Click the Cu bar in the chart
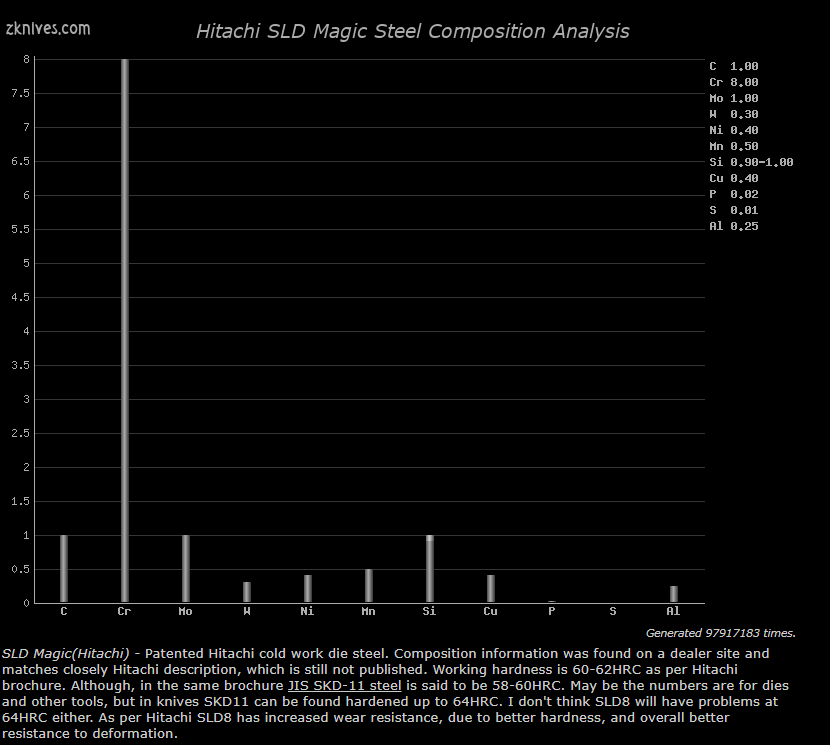 (491, 589)
